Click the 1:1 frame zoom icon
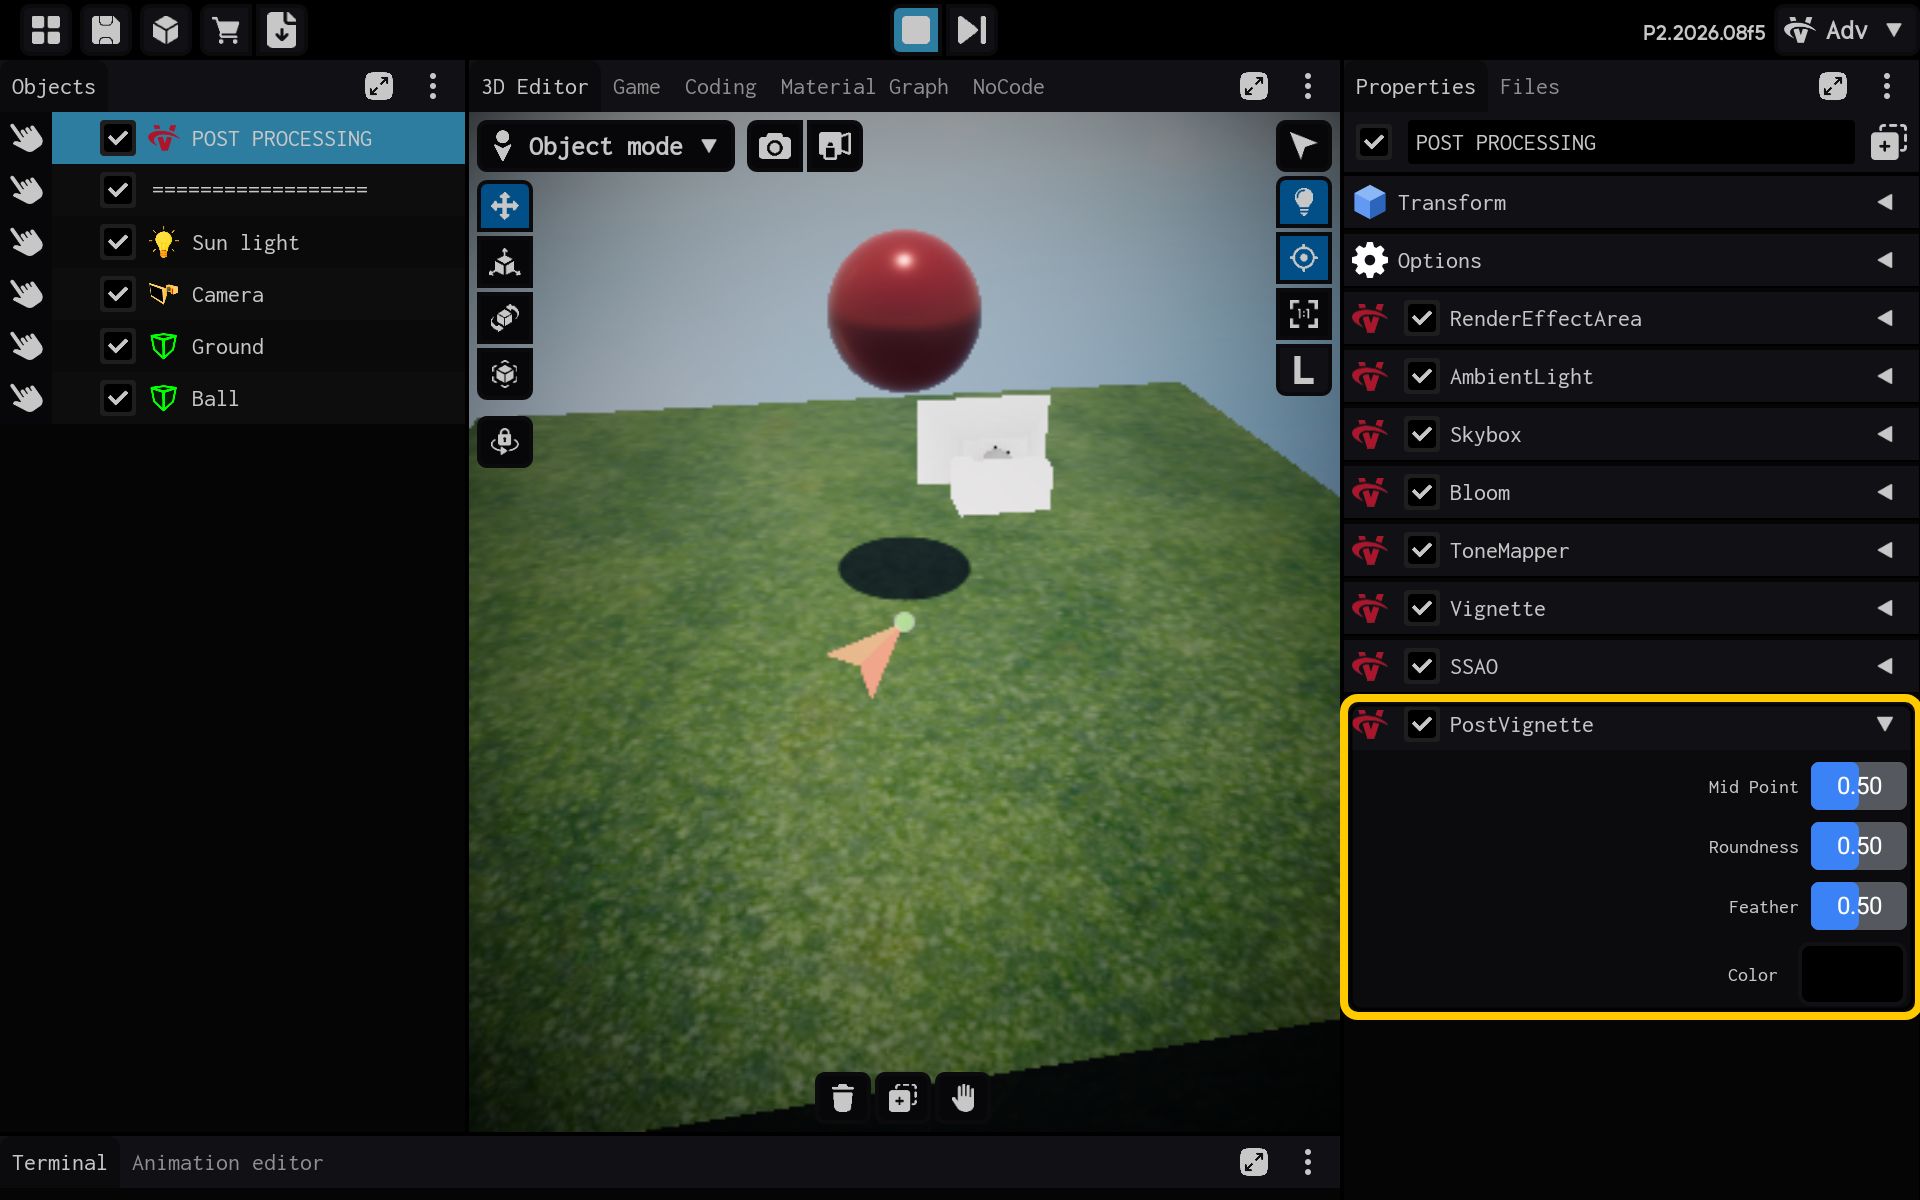 1304,314
